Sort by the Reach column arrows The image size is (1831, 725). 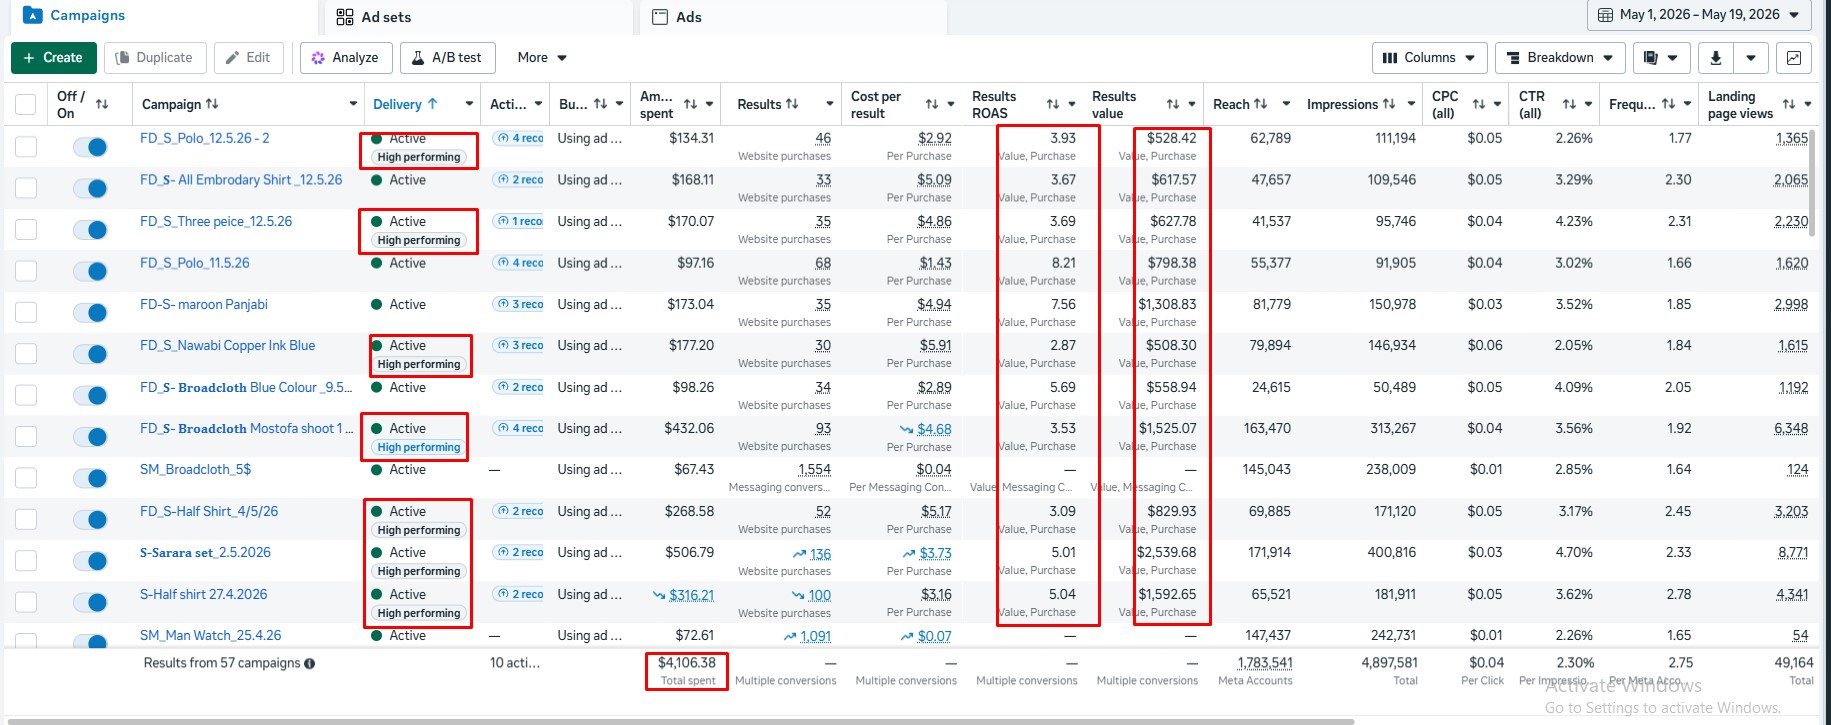1260,104
